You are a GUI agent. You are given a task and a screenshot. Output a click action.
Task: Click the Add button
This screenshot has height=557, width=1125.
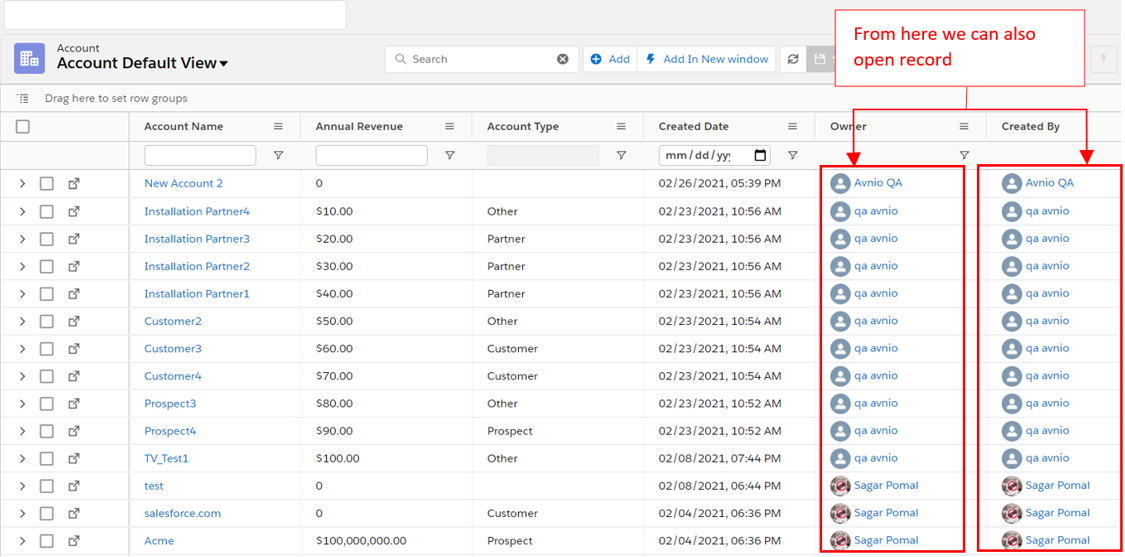tap(610, 60)
